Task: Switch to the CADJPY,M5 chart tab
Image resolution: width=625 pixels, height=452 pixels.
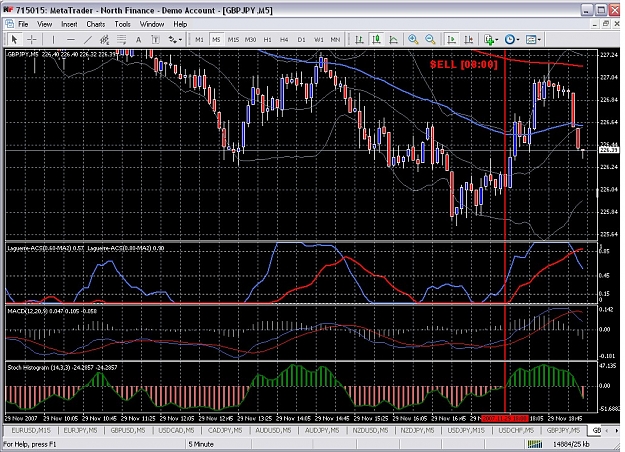Action: click(x=225, y=430)
